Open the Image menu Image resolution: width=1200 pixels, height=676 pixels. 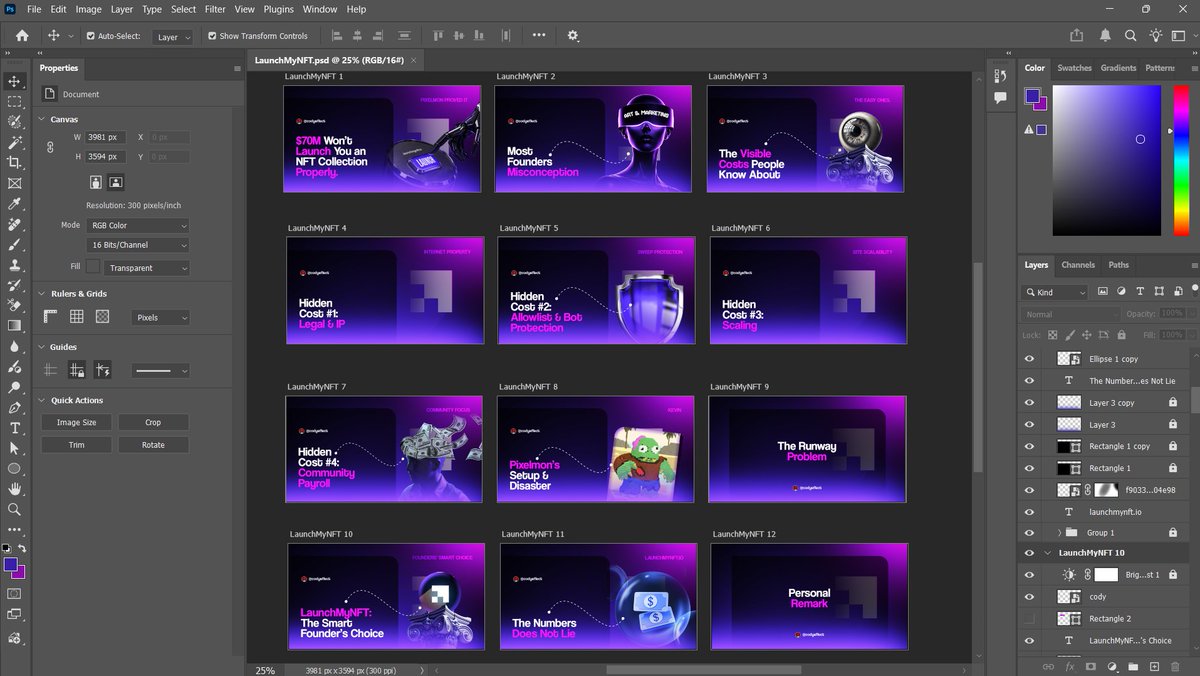coord(89,9)
